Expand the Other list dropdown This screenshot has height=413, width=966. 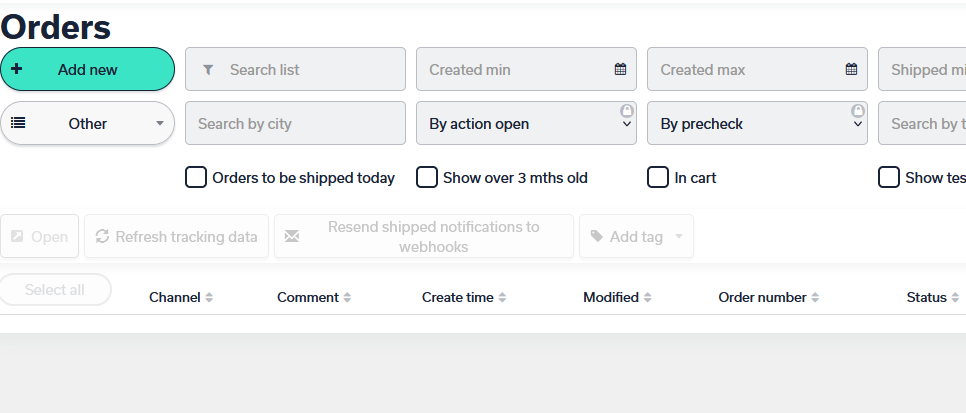click(87, 123)
